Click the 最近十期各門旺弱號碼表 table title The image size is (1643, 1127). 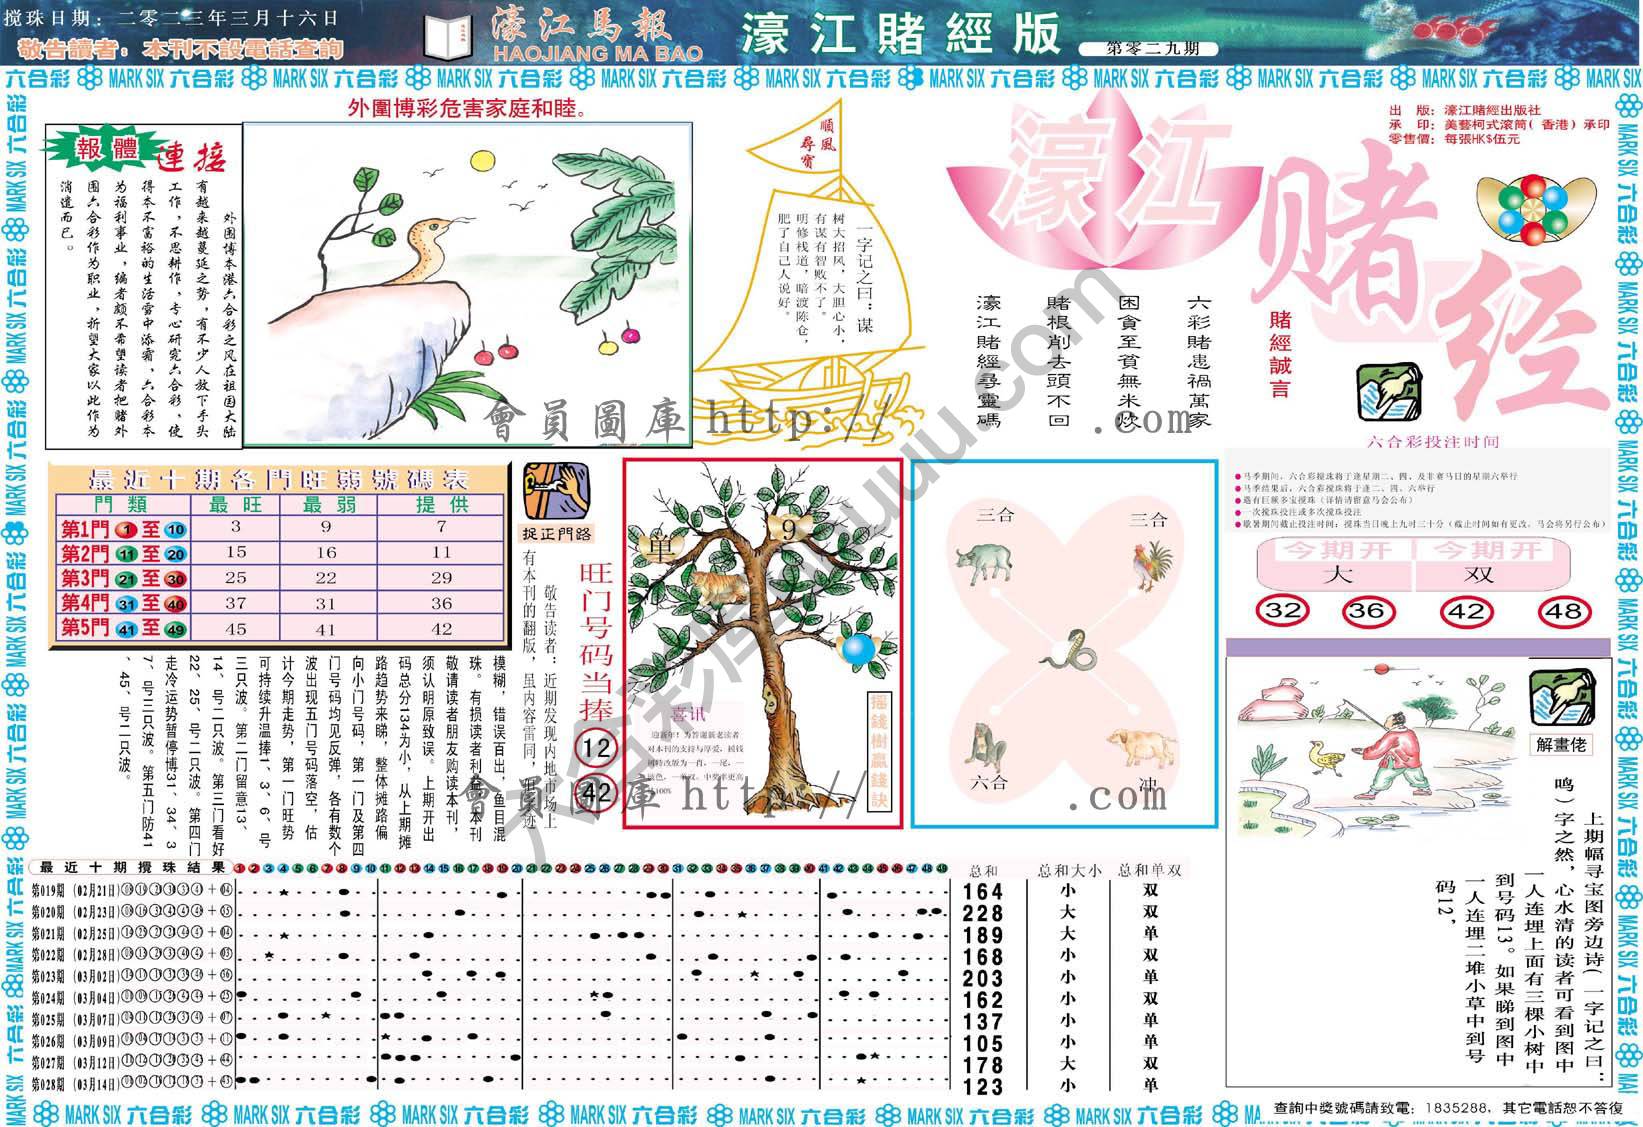coord(280,478)
